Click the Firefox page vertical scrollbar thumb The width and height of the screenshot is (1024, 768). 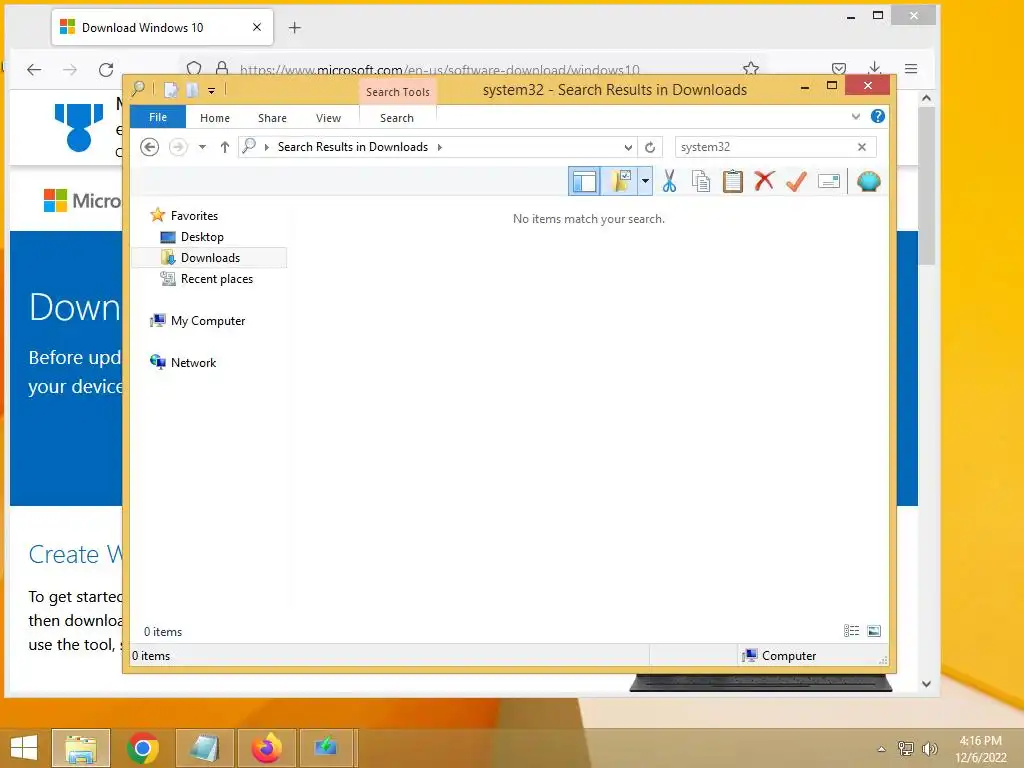[926, 186]
